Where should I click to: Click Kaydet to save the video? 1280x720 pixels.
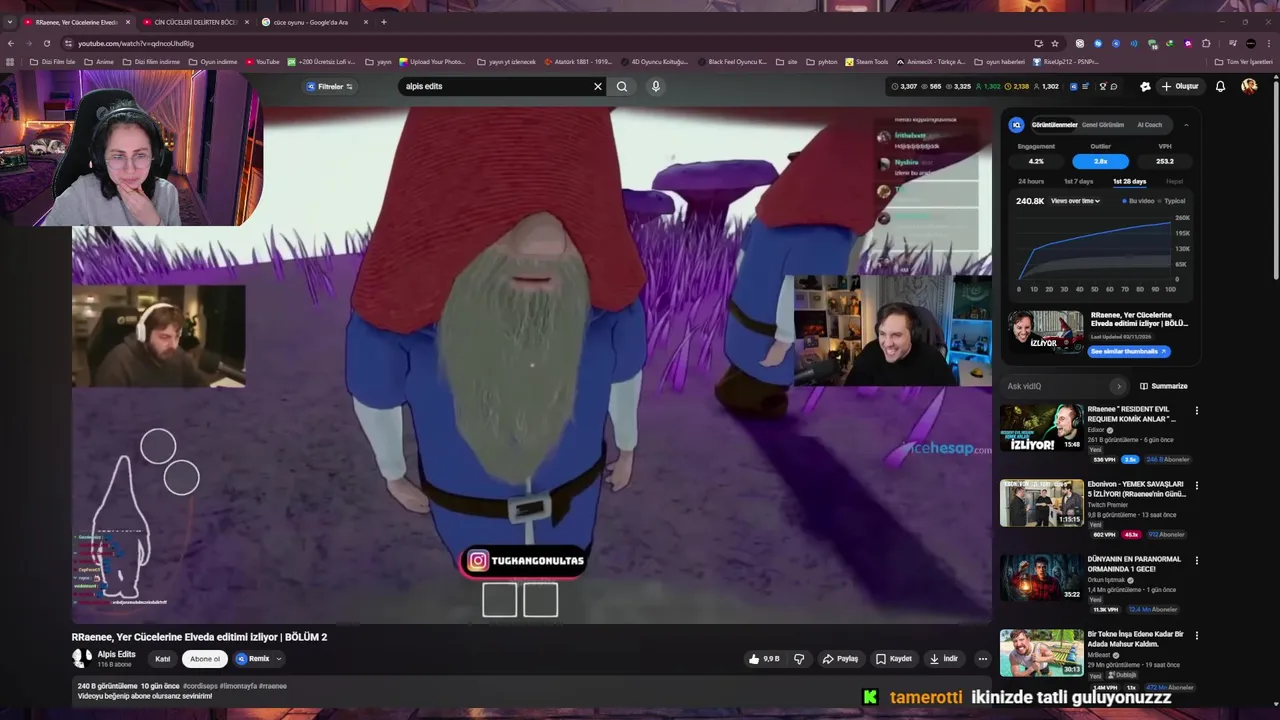coord(893,659)
